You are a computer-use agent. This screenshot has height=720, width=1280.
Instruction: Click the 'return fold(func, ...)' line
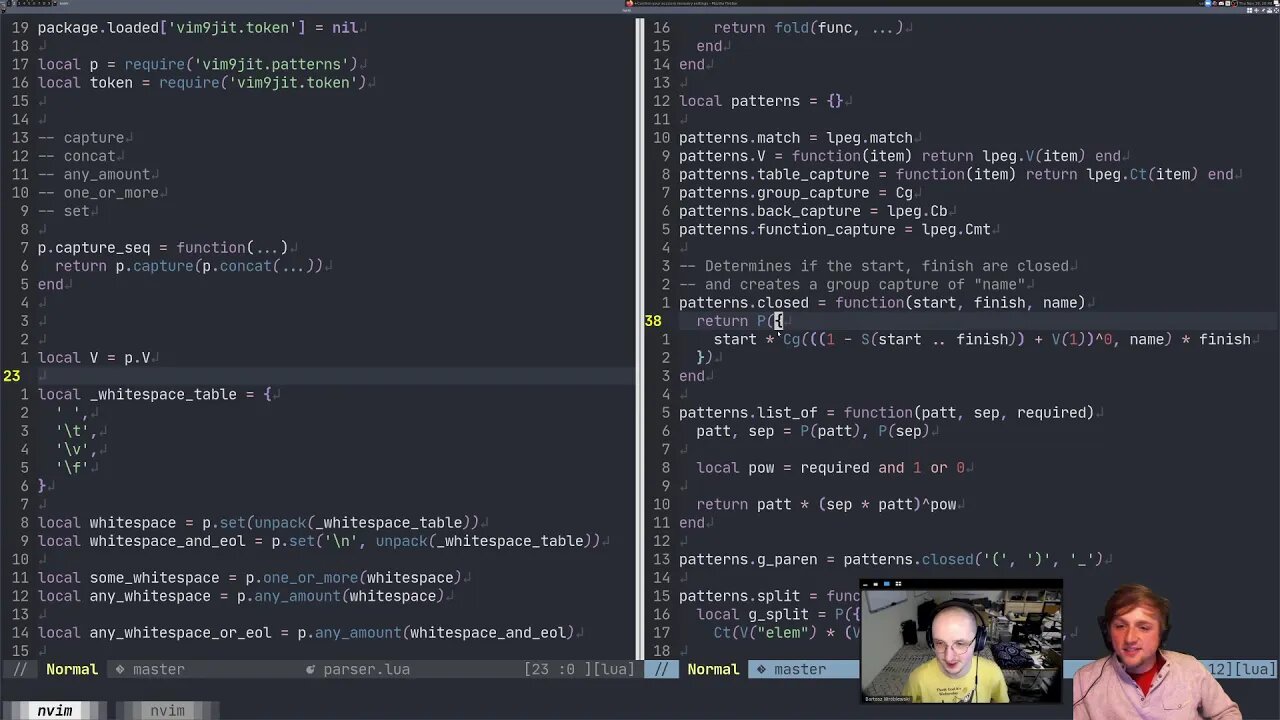point(809,28)
